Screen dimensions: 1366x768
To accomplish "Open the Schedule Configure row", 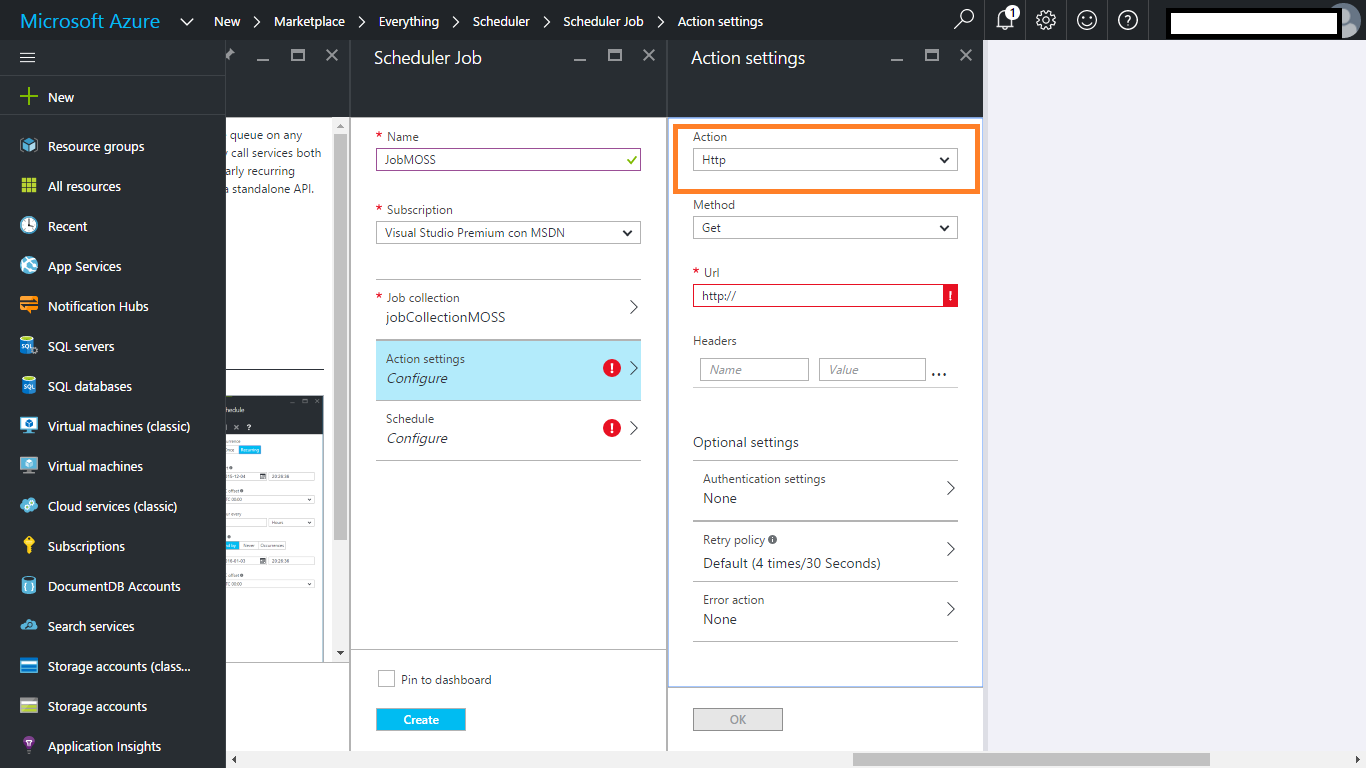I will pyautogui.click(x=508, y=429).
